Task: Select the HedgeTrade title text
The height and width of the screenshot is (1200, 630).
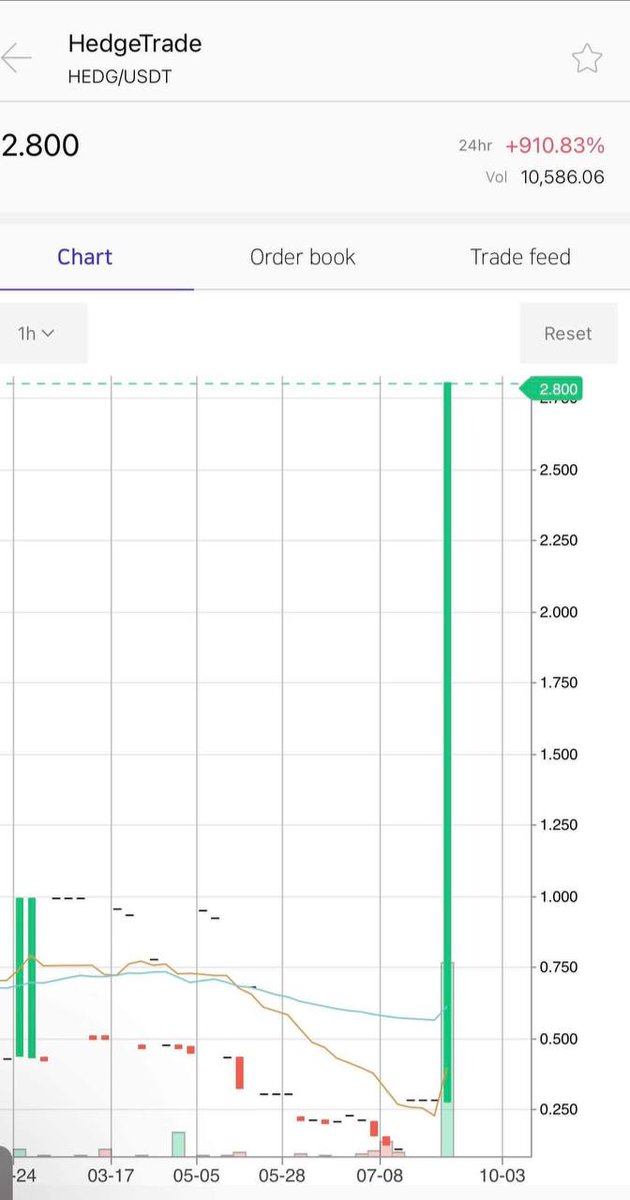Action: (x=134, y=43)
